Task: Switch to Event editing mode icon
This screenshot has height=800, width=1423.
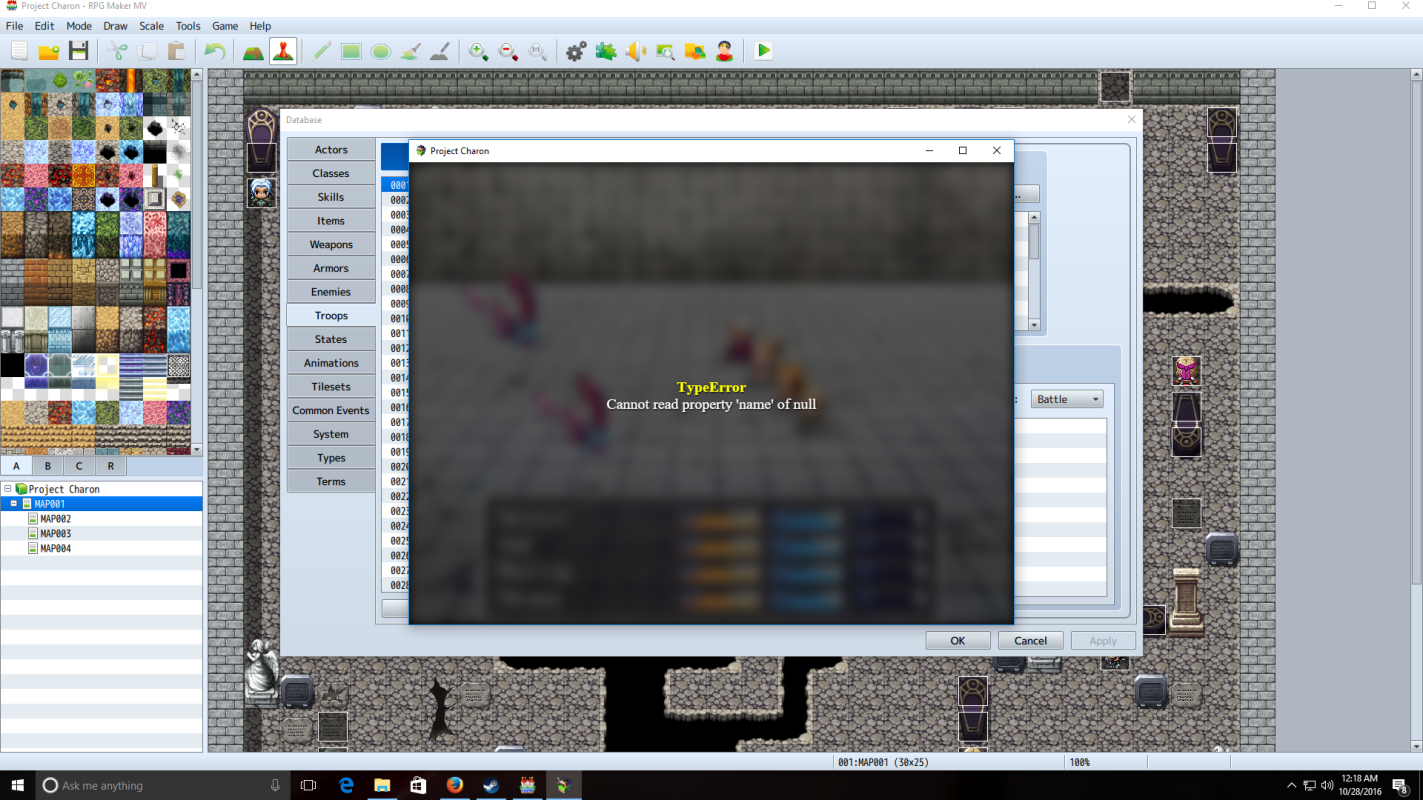Action: coord(283,51)
